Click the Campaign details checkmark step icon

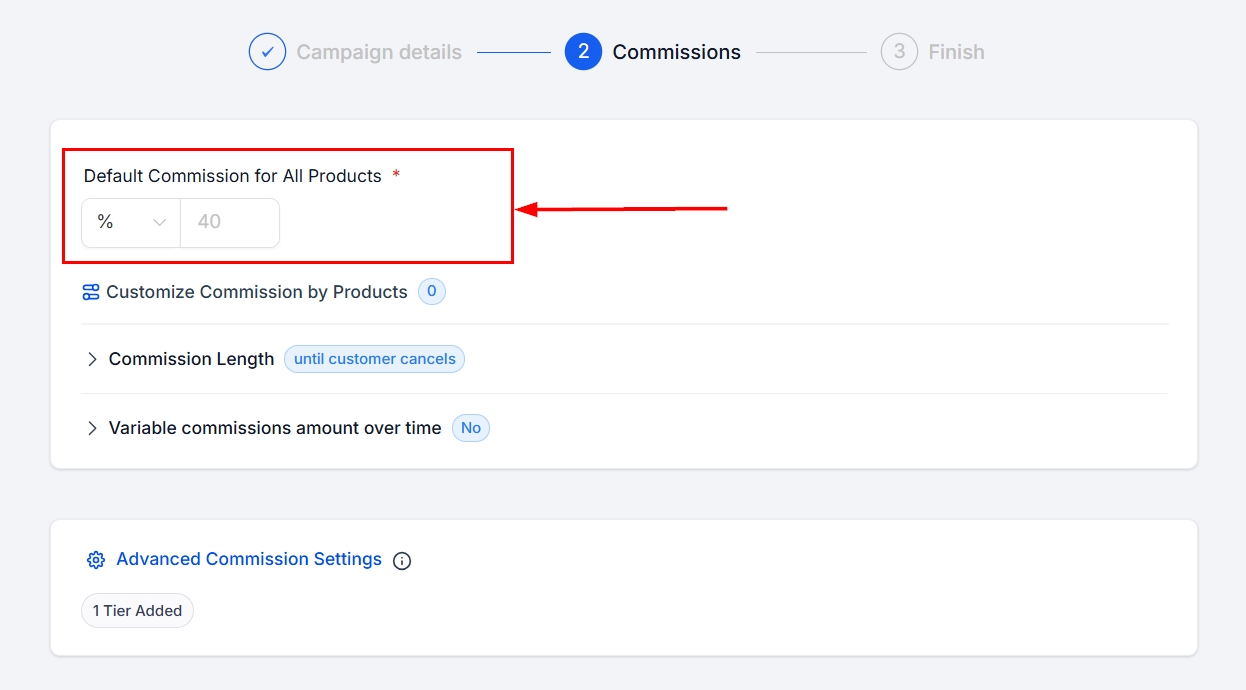pyautogui.click(x=267, y=52)
